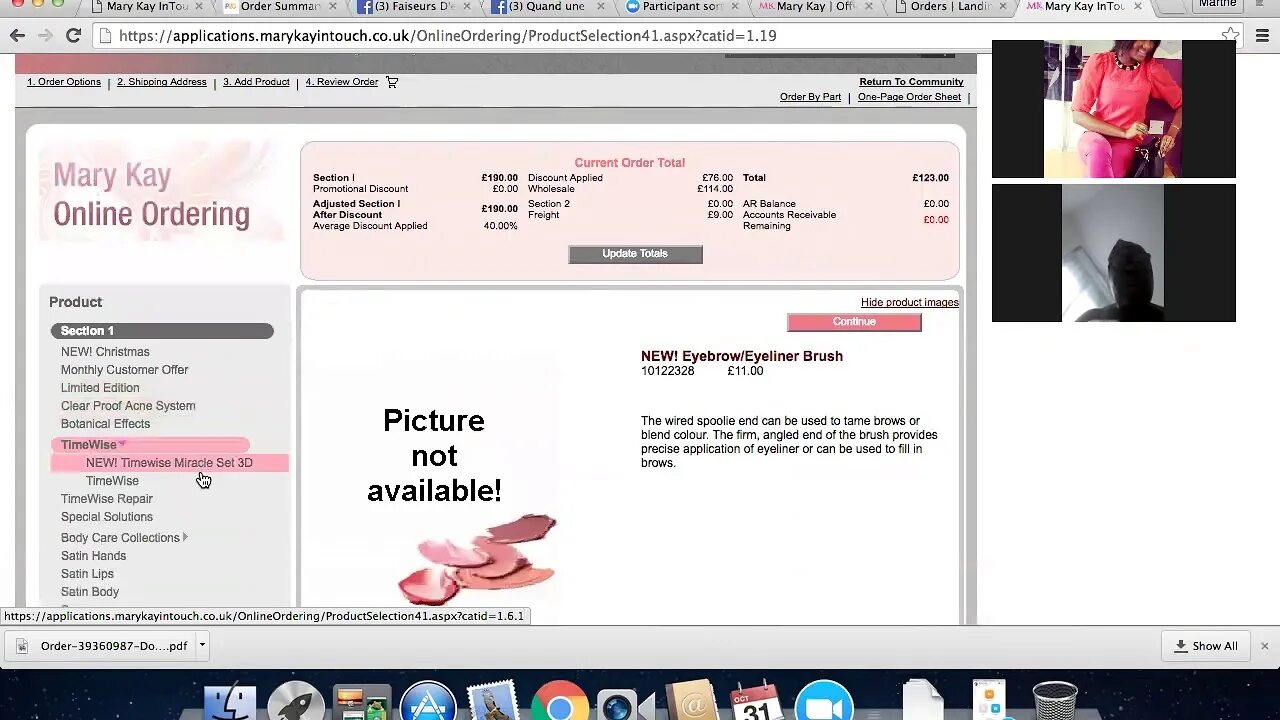This screenshot has width=1280, height=720.
Task: Click Return To Community link
Action: (x=911, y=82)
